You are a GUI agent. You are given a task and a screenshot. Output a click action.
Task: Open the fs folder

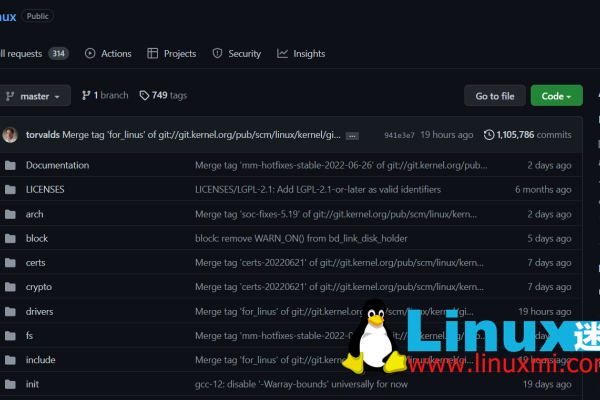[29, 336]
